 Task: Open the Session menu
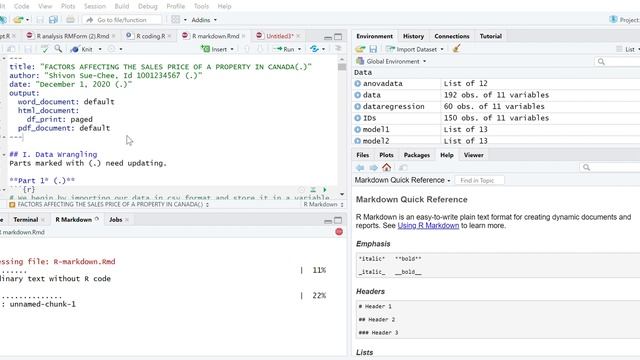pyautogui.click(x=95, y=6)
